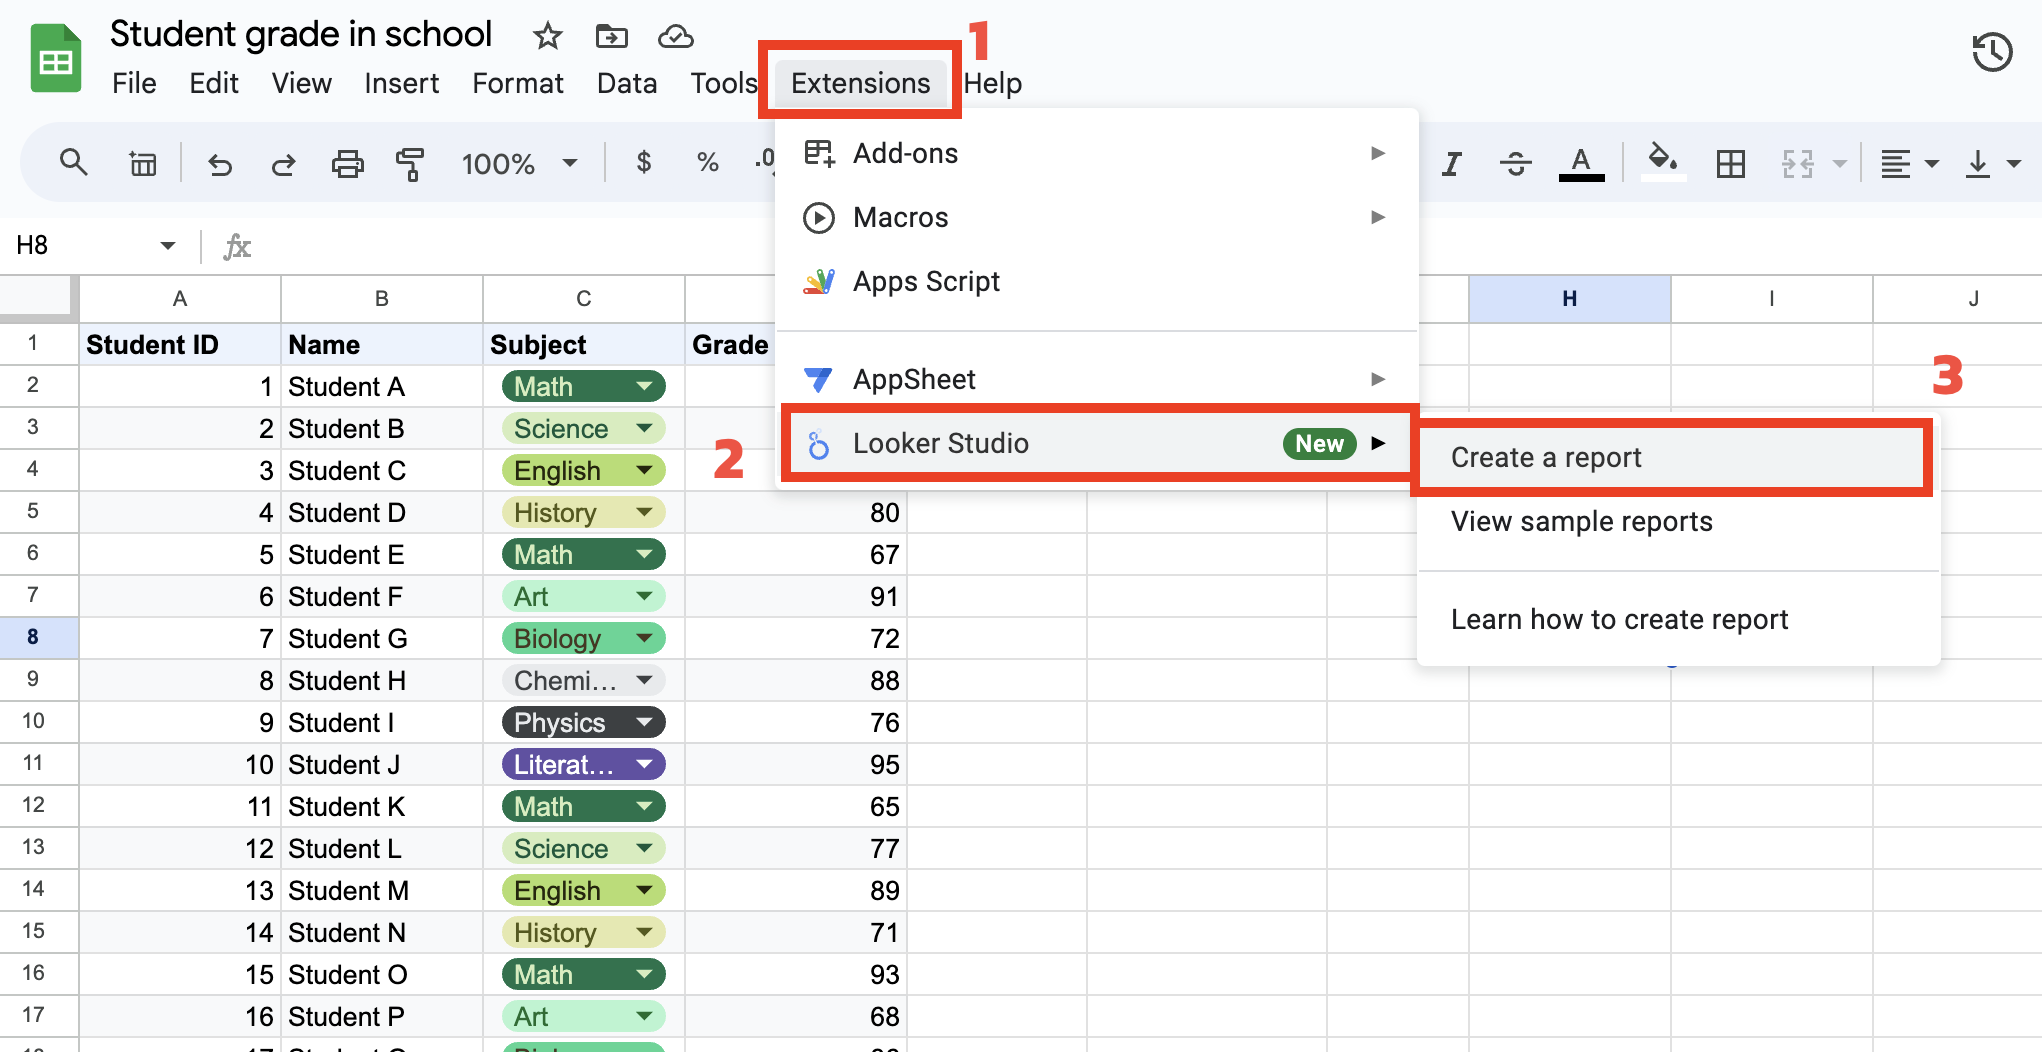Click Create a report

tap(1546, 457)
